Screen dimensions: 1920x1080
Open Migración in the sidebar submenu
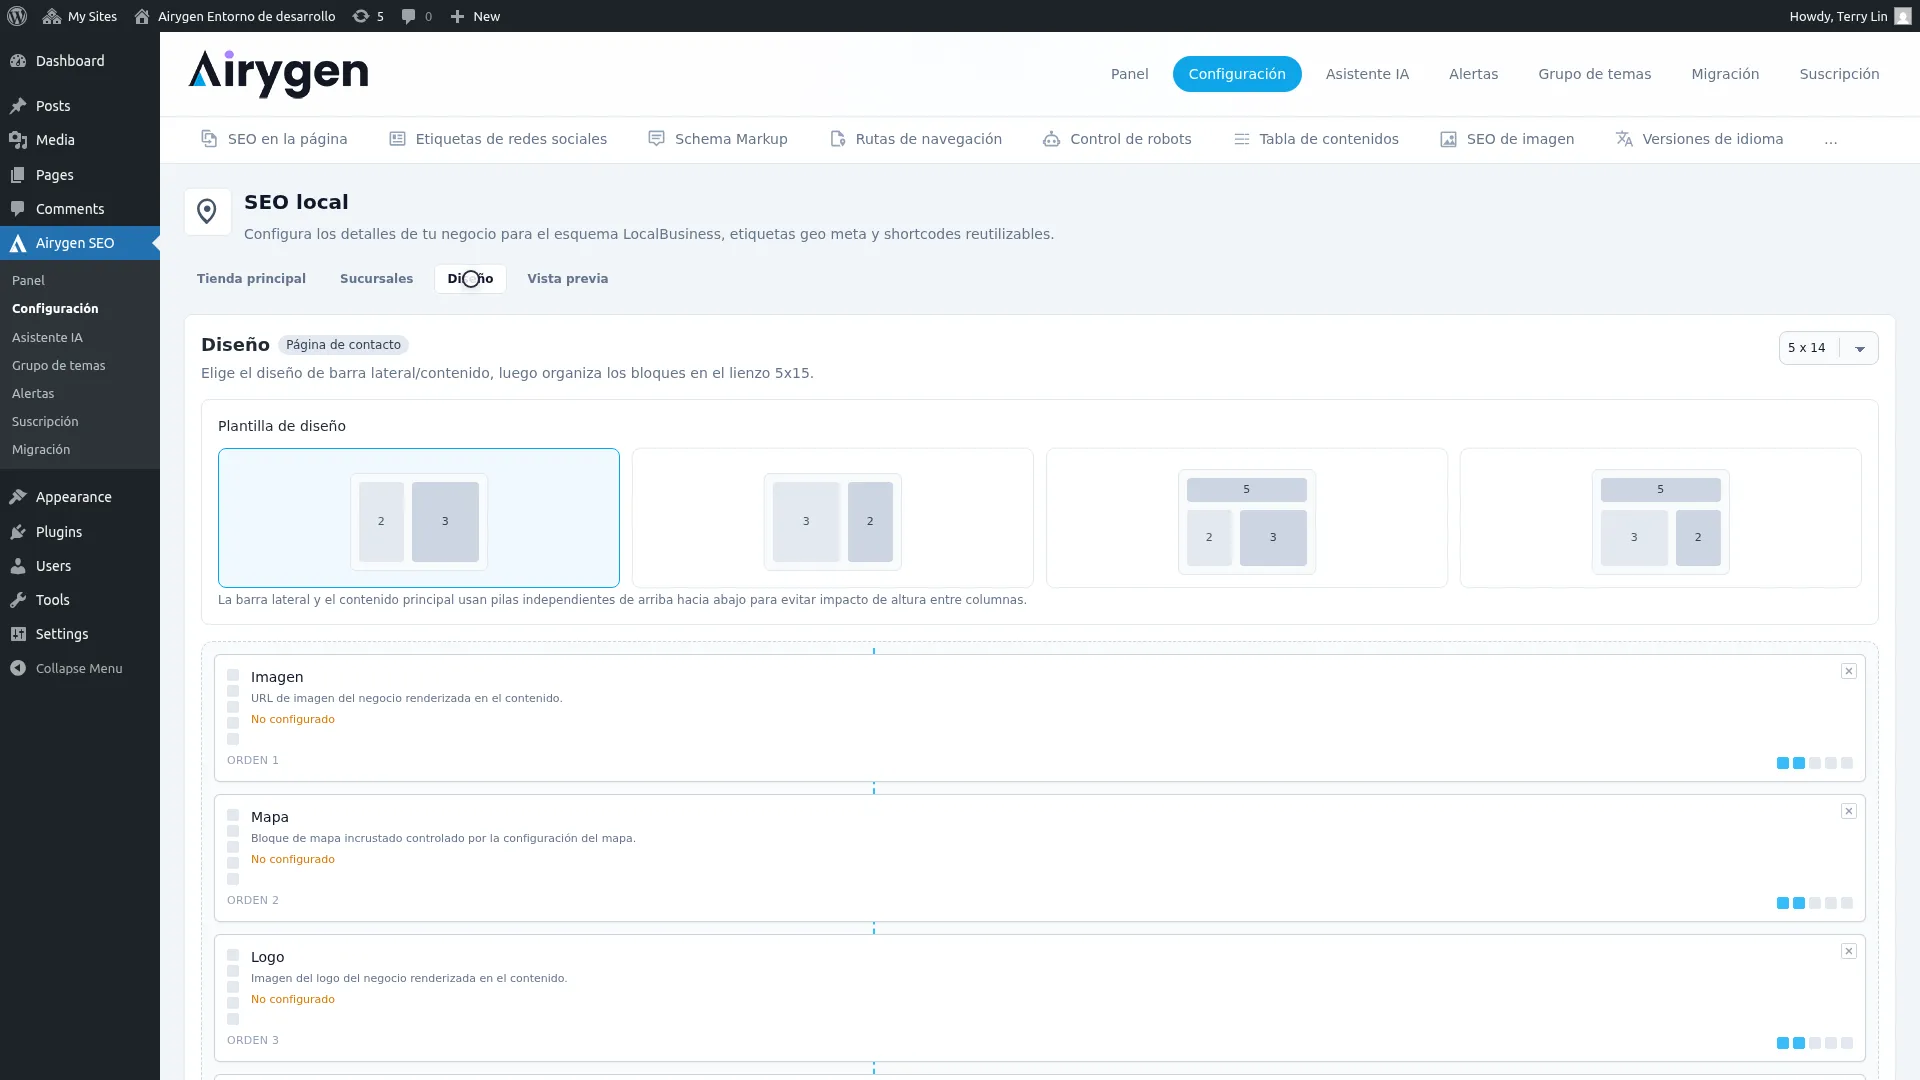(x=41, y=450)
